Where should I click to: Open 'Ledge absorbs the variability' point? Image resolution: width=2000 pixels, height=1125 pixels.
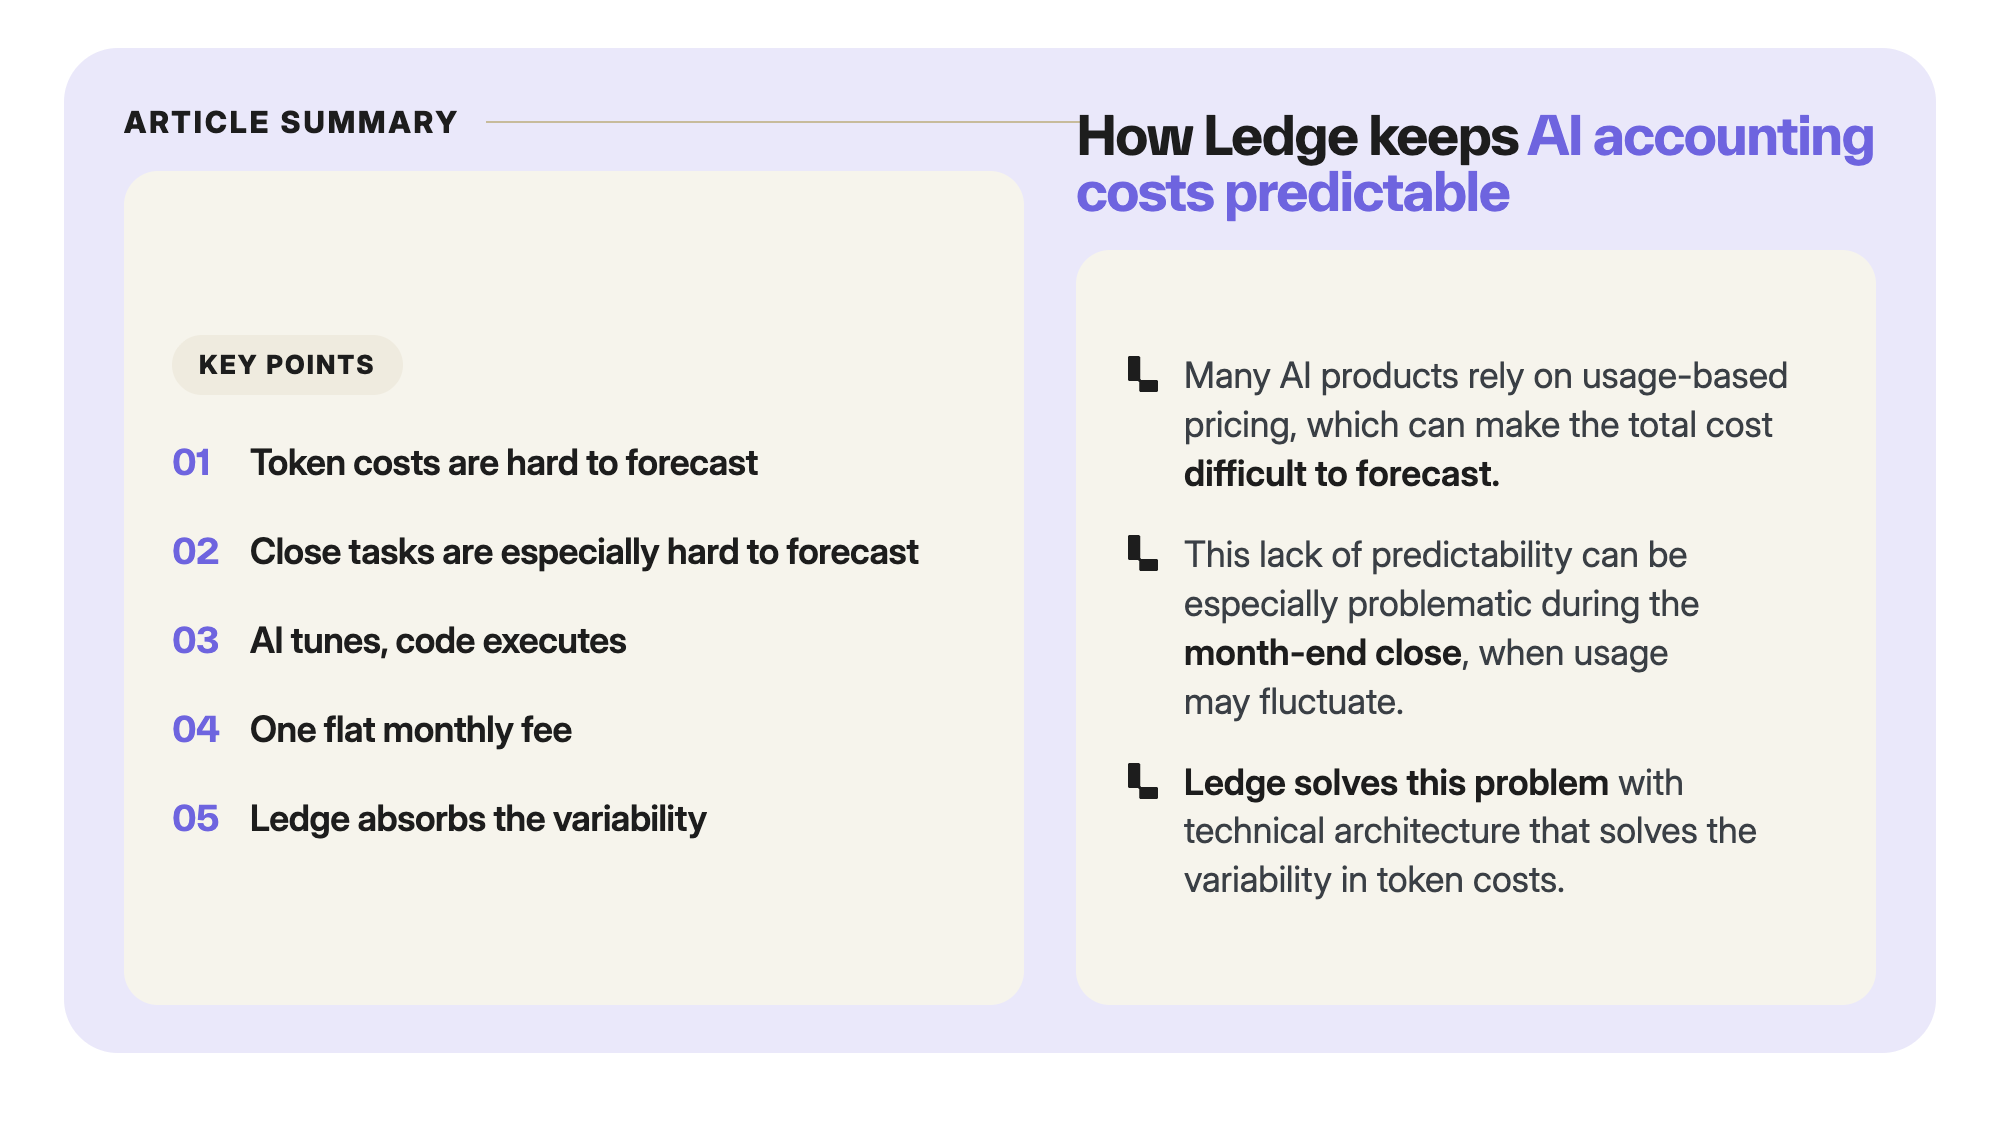pyautogui.click(x=478, y=819)
